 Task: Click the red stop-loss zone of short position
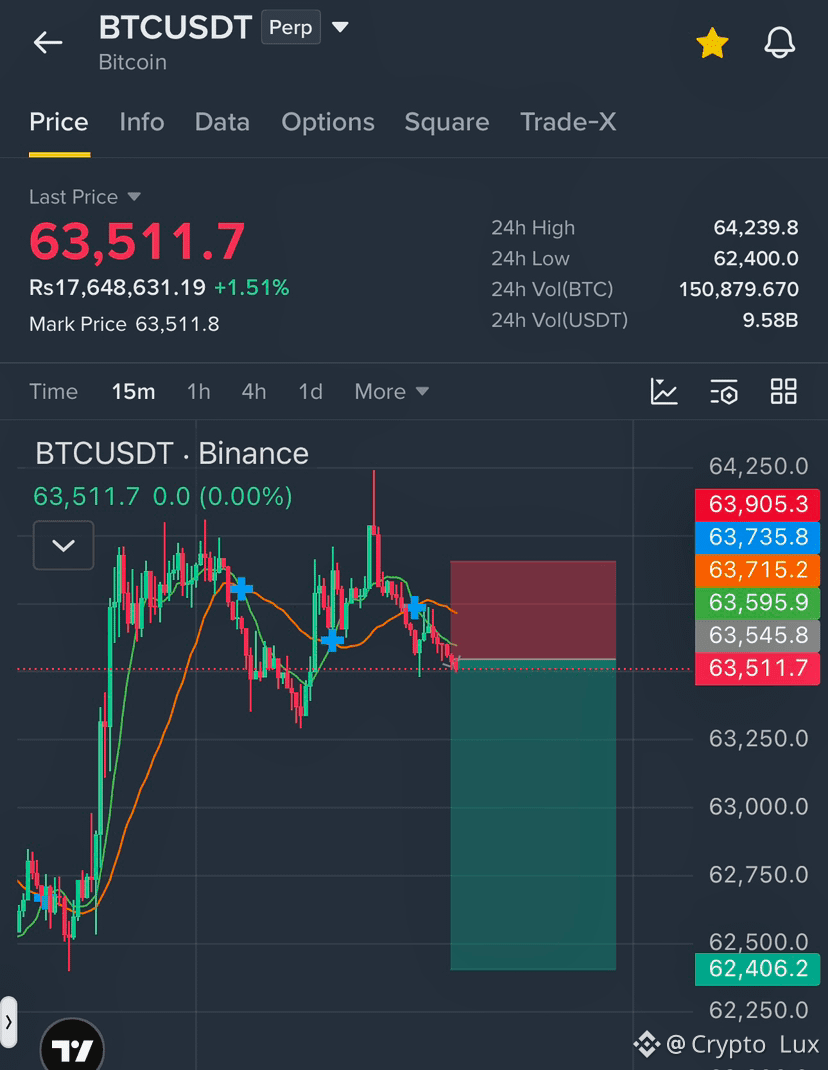[533, 610]
